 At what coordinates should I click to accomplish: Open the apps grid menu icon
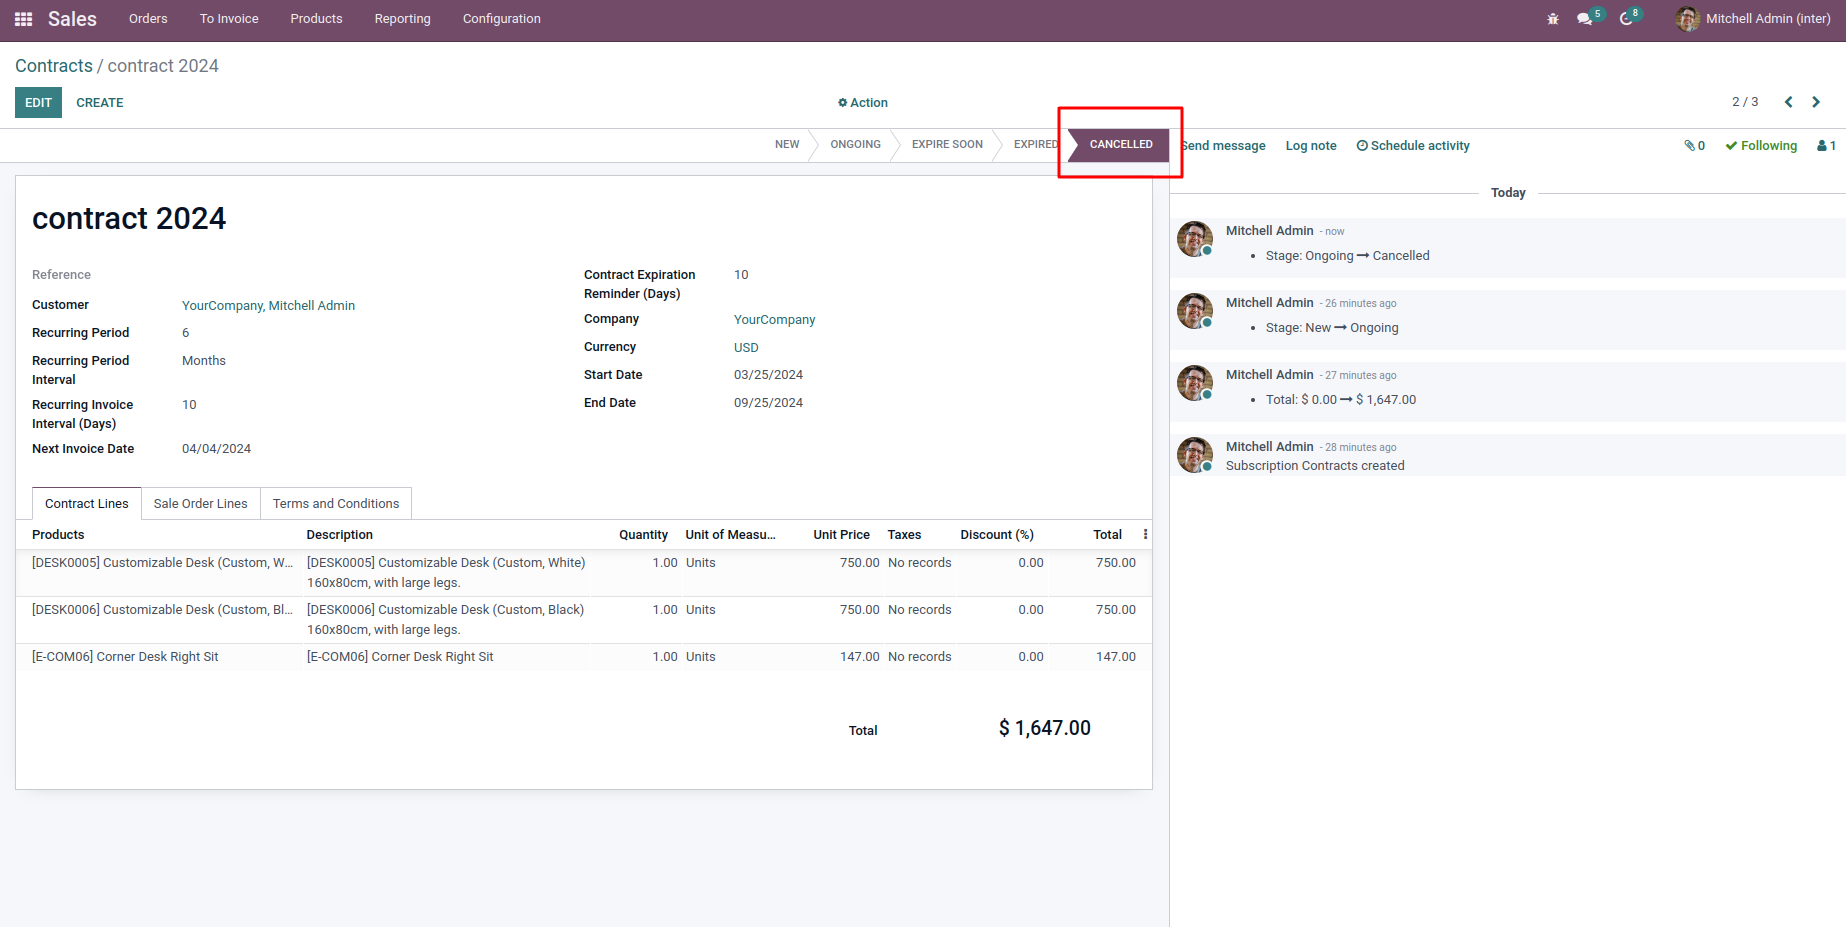coord(23,19)
